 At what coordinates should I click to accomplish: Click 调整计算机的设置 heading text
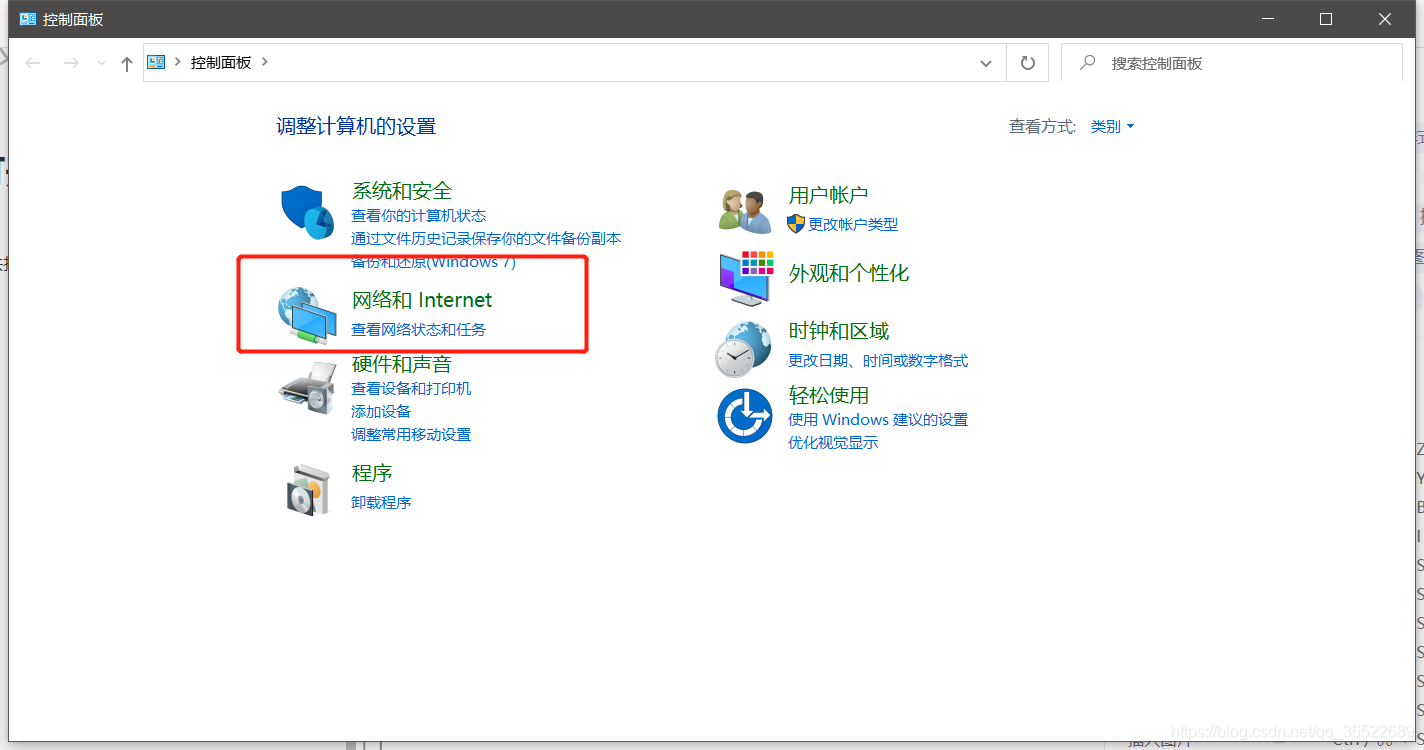[x=356, y=127]
